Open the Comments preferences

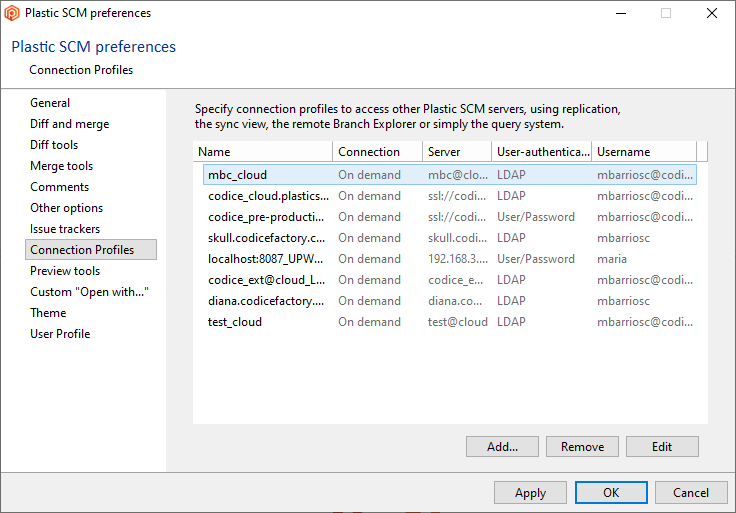[60, 187]
